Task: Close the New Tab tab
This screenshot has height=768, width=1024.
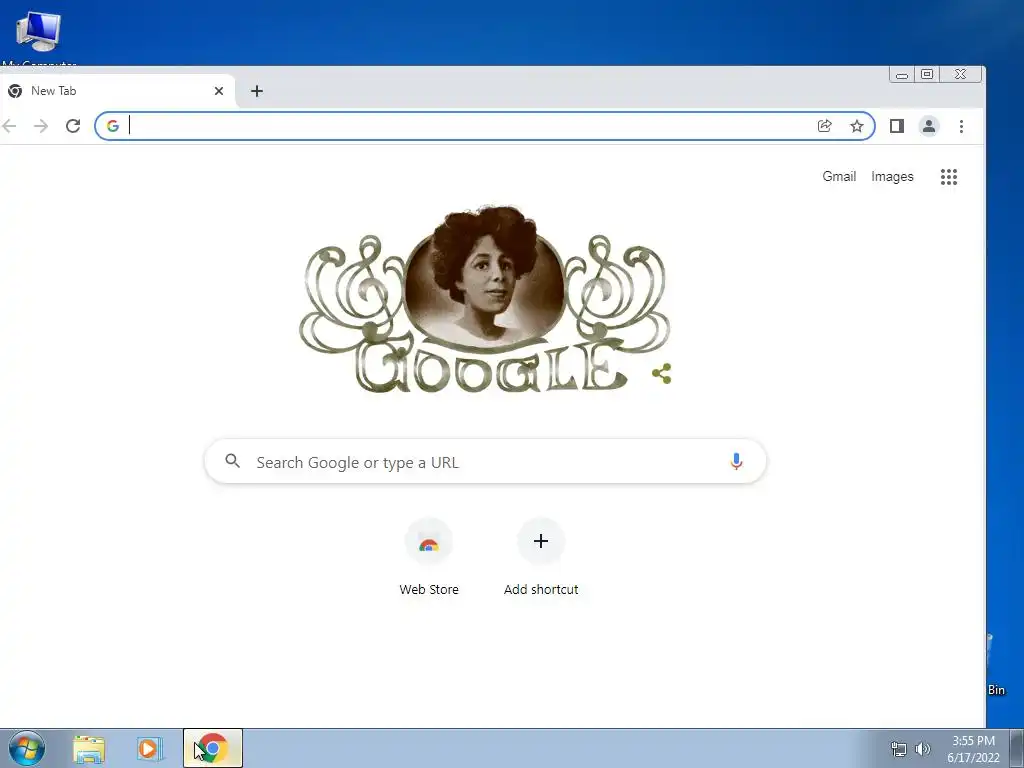Action: (x=219, y=91)
